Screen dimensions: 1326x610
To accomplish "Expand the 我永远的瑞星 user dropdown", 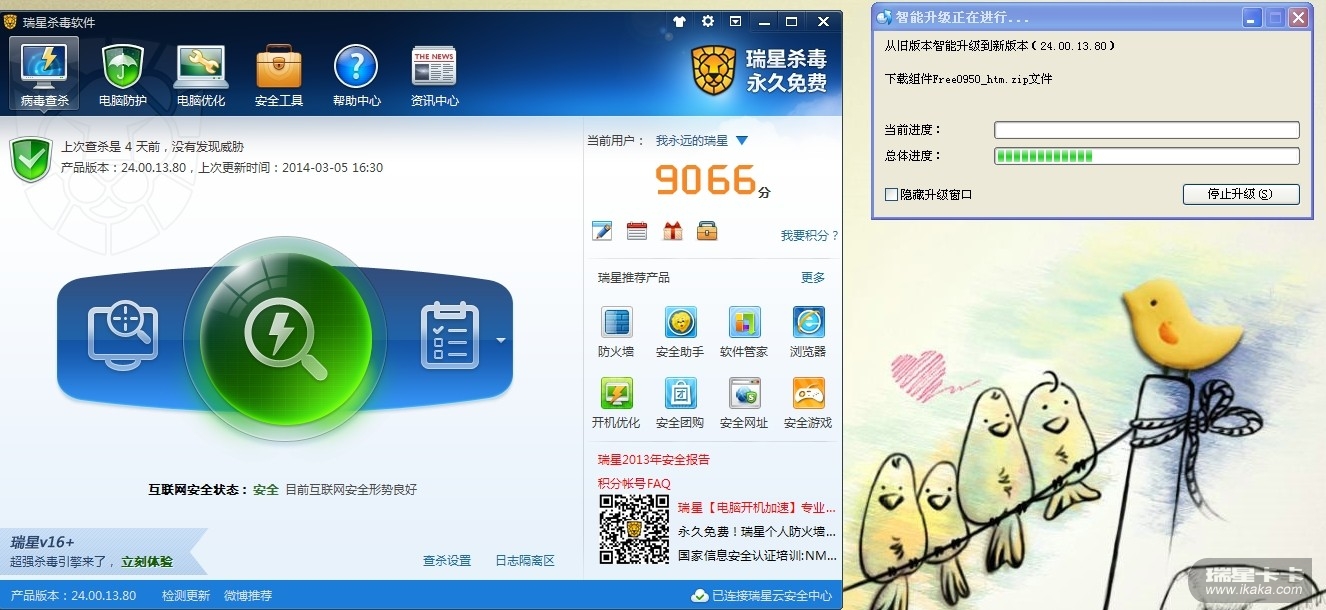I will coord(742,141).
